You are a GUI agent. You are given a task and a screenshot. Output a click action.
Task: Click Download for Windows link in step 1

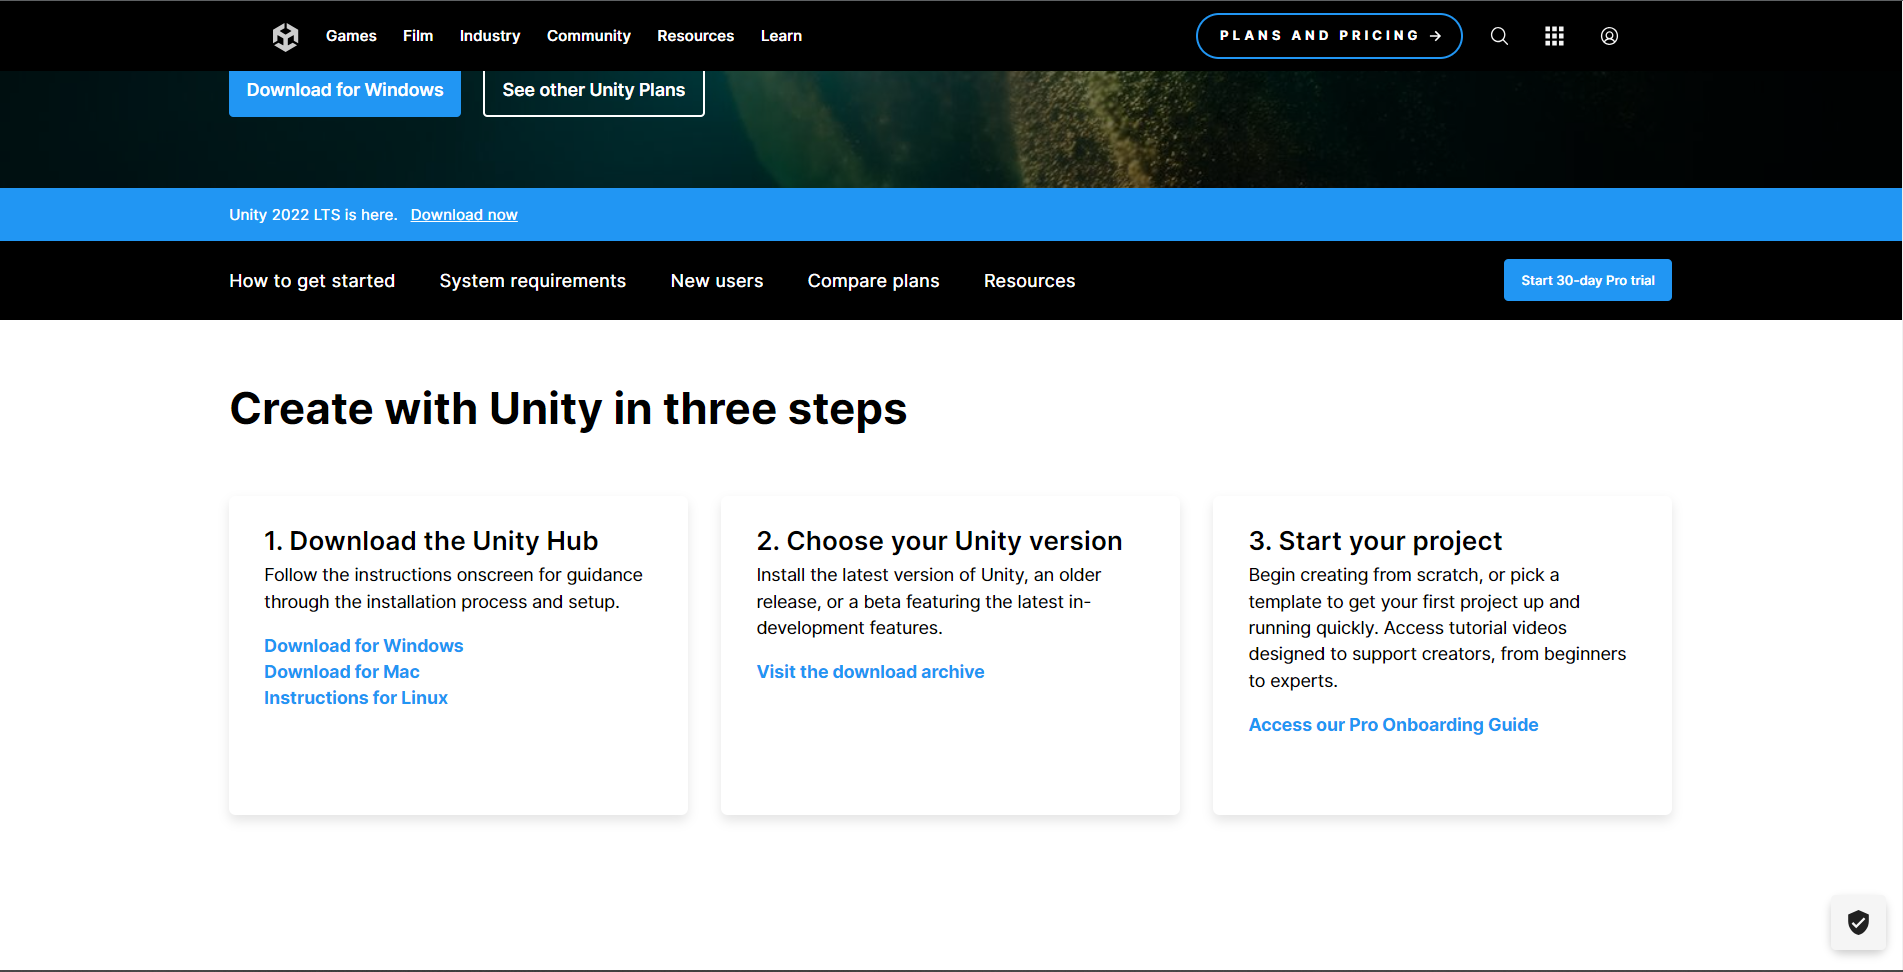(x=364, y=646)
